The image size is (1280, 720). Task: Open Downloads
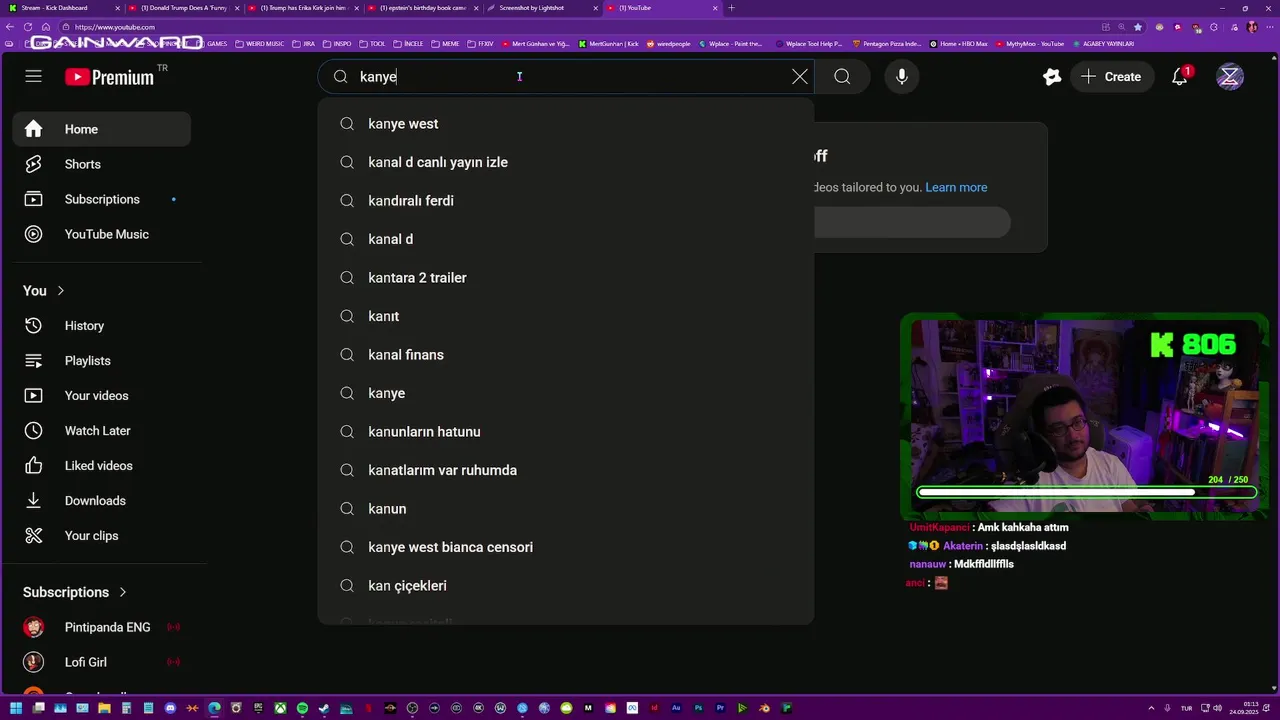101,500
